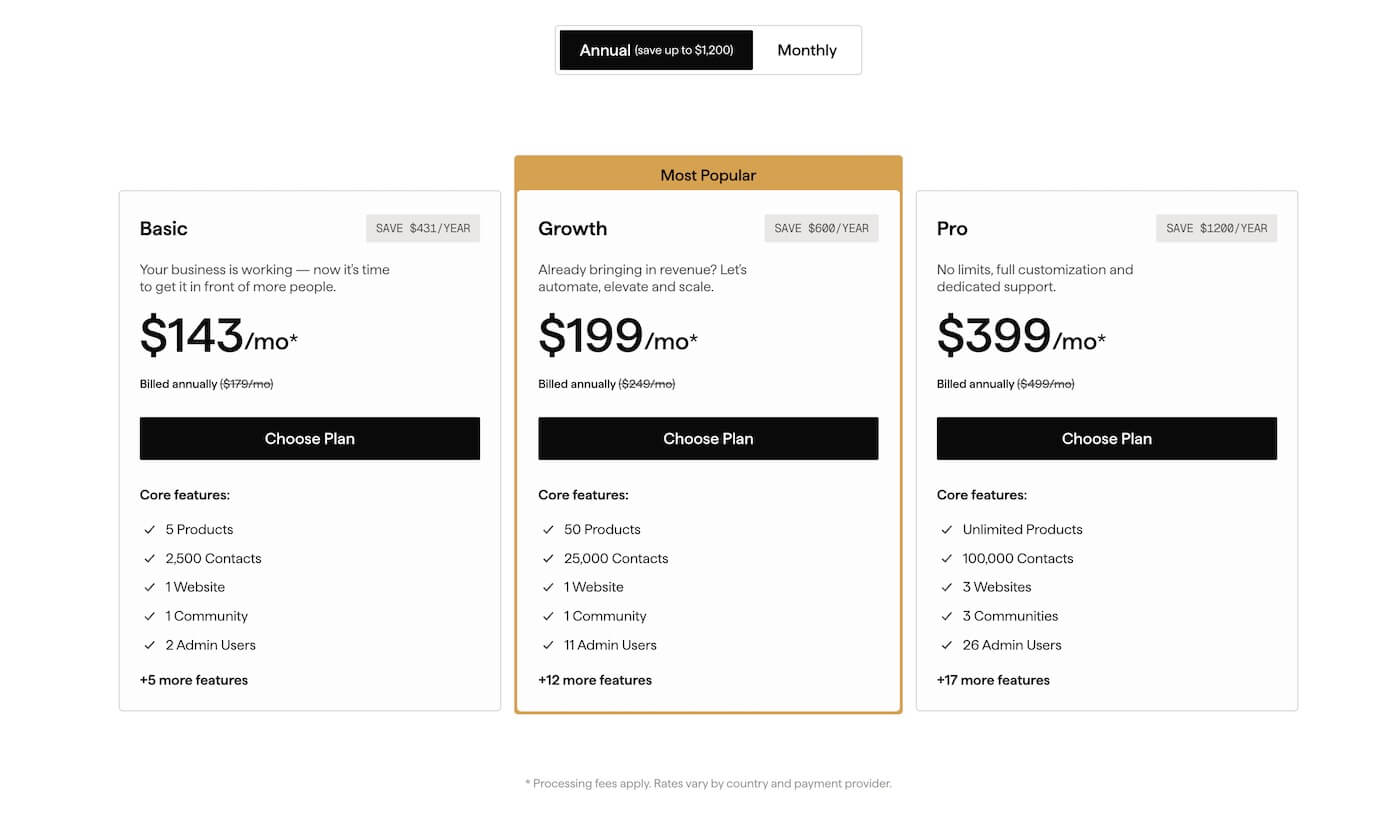The height and width of the screenshot is (814, 1400).
Task: Choose Plan for the Pro plan
Action: pyautogui.click(x=1106, y=438)
